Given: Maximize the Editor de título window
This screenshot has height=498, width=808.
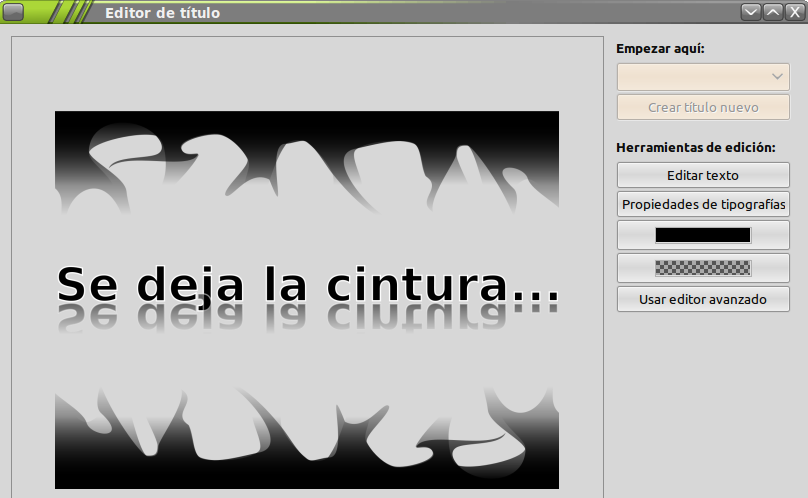Looking at the screenshot, I should [773, 12].
